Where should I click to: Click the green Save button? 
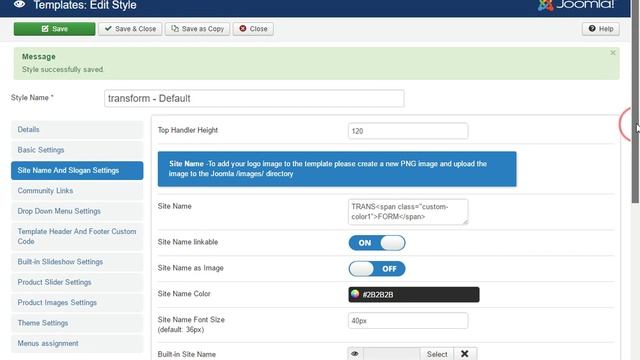point(54,29)
